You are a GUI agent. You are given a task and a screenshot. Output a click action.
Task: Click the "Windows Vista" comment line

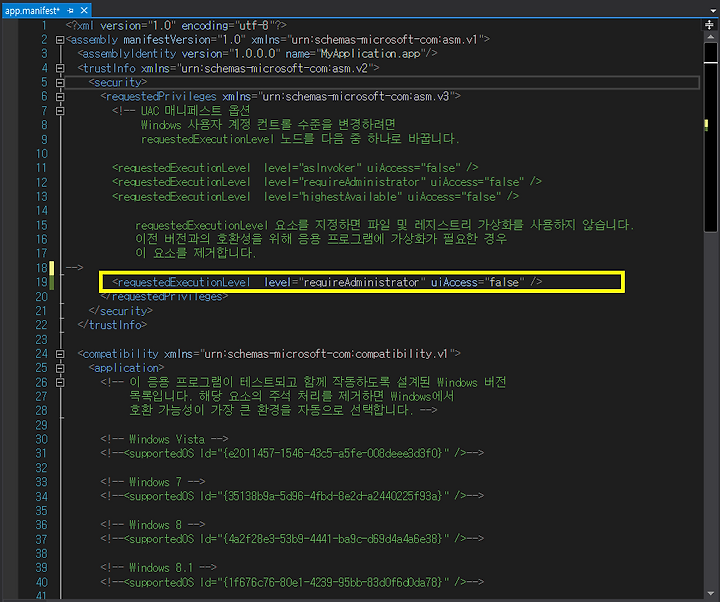[164, 439]
